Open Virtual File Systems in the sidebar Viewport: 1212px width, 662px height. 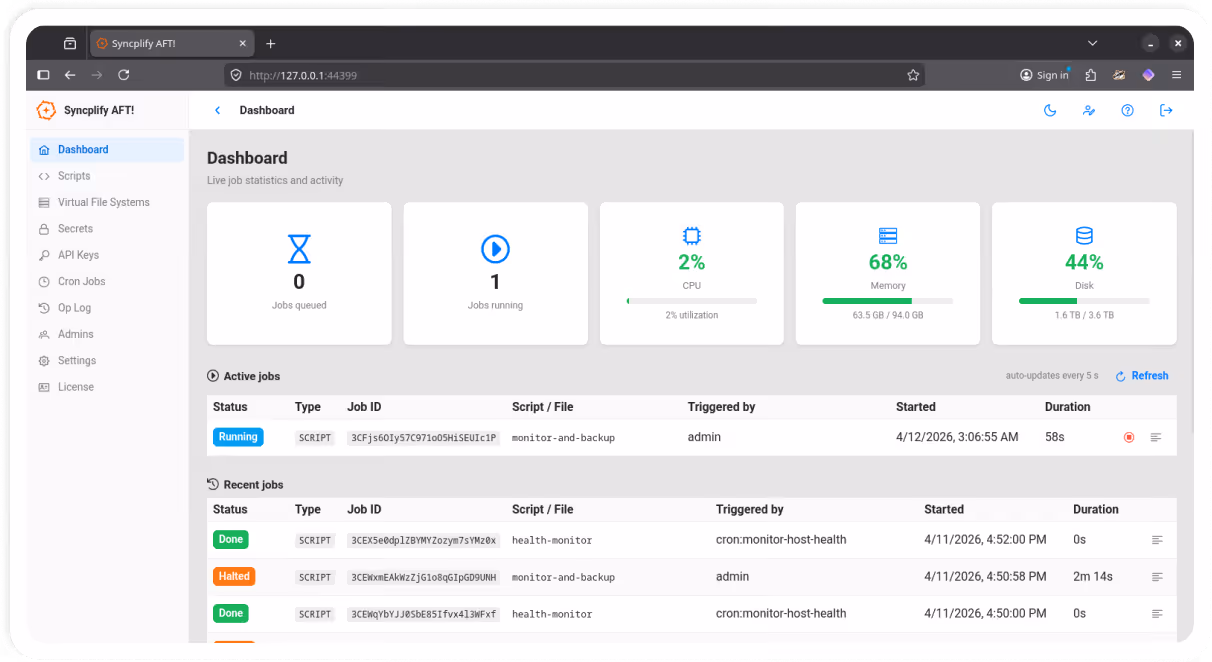[107, 202]
